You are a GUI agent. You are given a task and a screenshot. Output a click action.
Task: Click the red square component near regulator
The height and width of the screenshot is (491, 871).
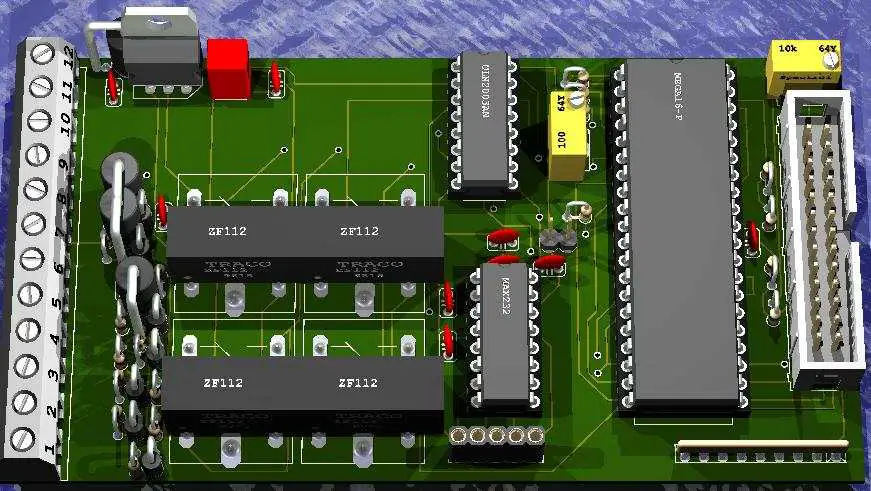(x=228, y=68)
